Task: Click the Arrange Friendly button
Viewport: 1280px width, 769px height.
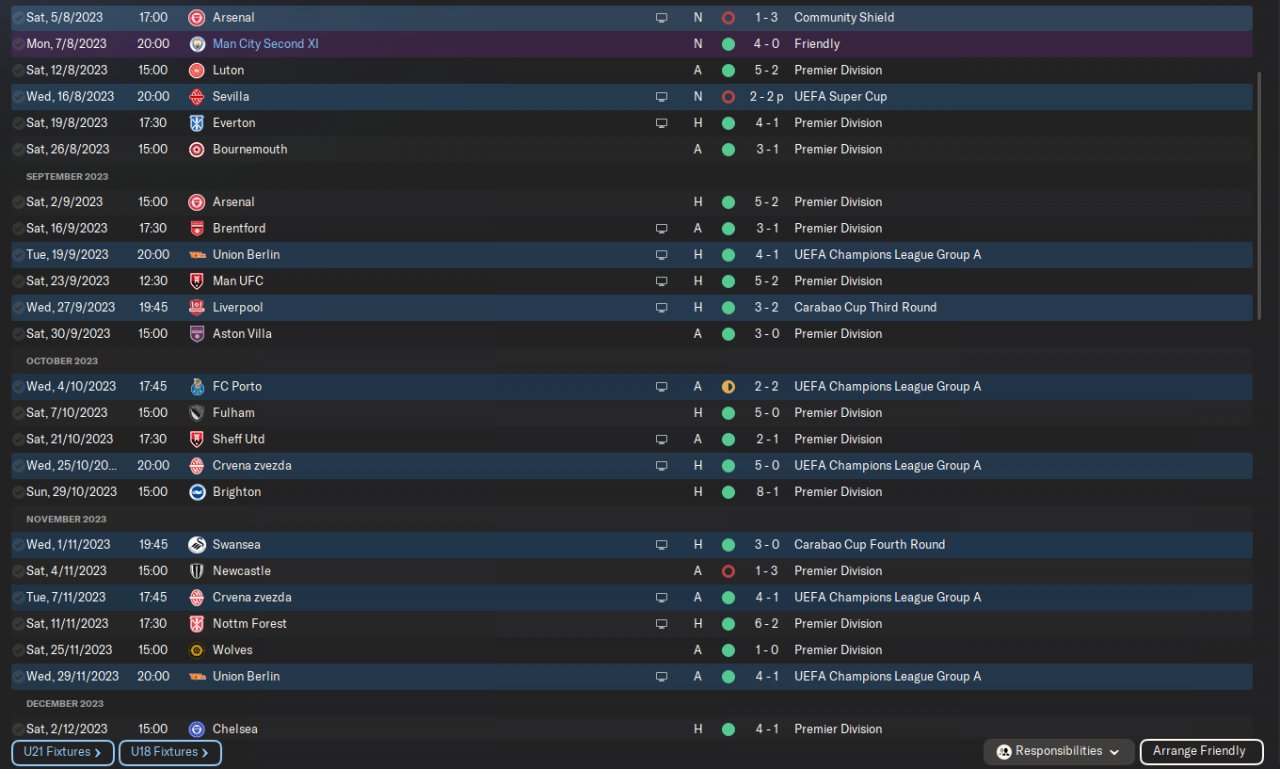Action: point(1199,751)
